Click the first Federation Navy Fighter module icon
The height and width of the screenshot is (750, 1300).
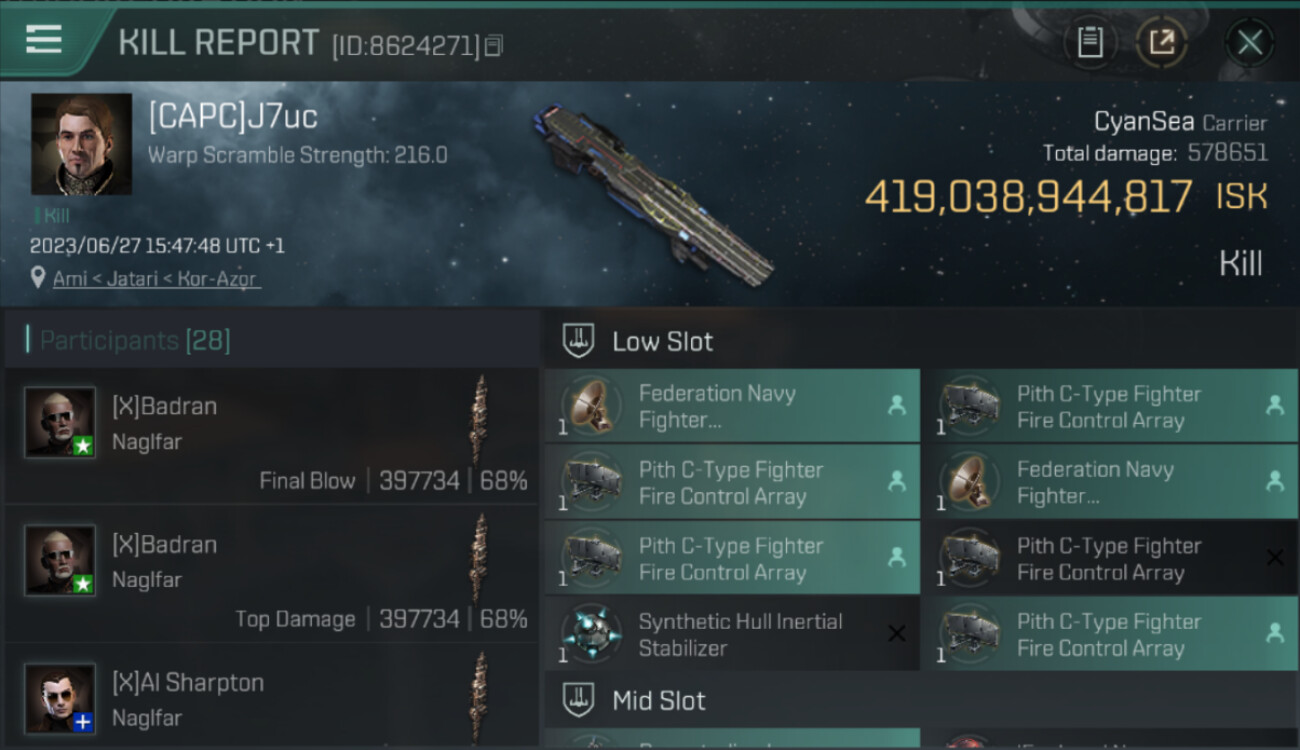pyautogui.click(x=590, y=407)
